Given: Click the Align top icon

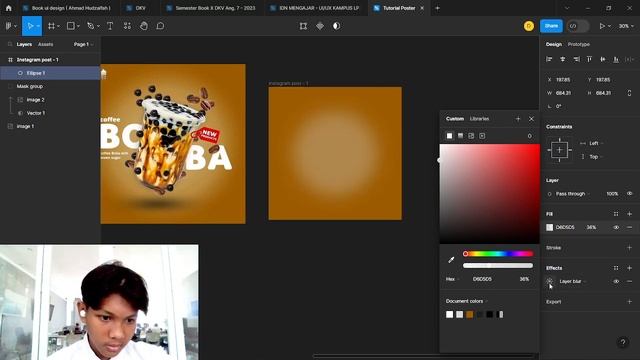Looking at the screenshot, I should click(589, 59).
